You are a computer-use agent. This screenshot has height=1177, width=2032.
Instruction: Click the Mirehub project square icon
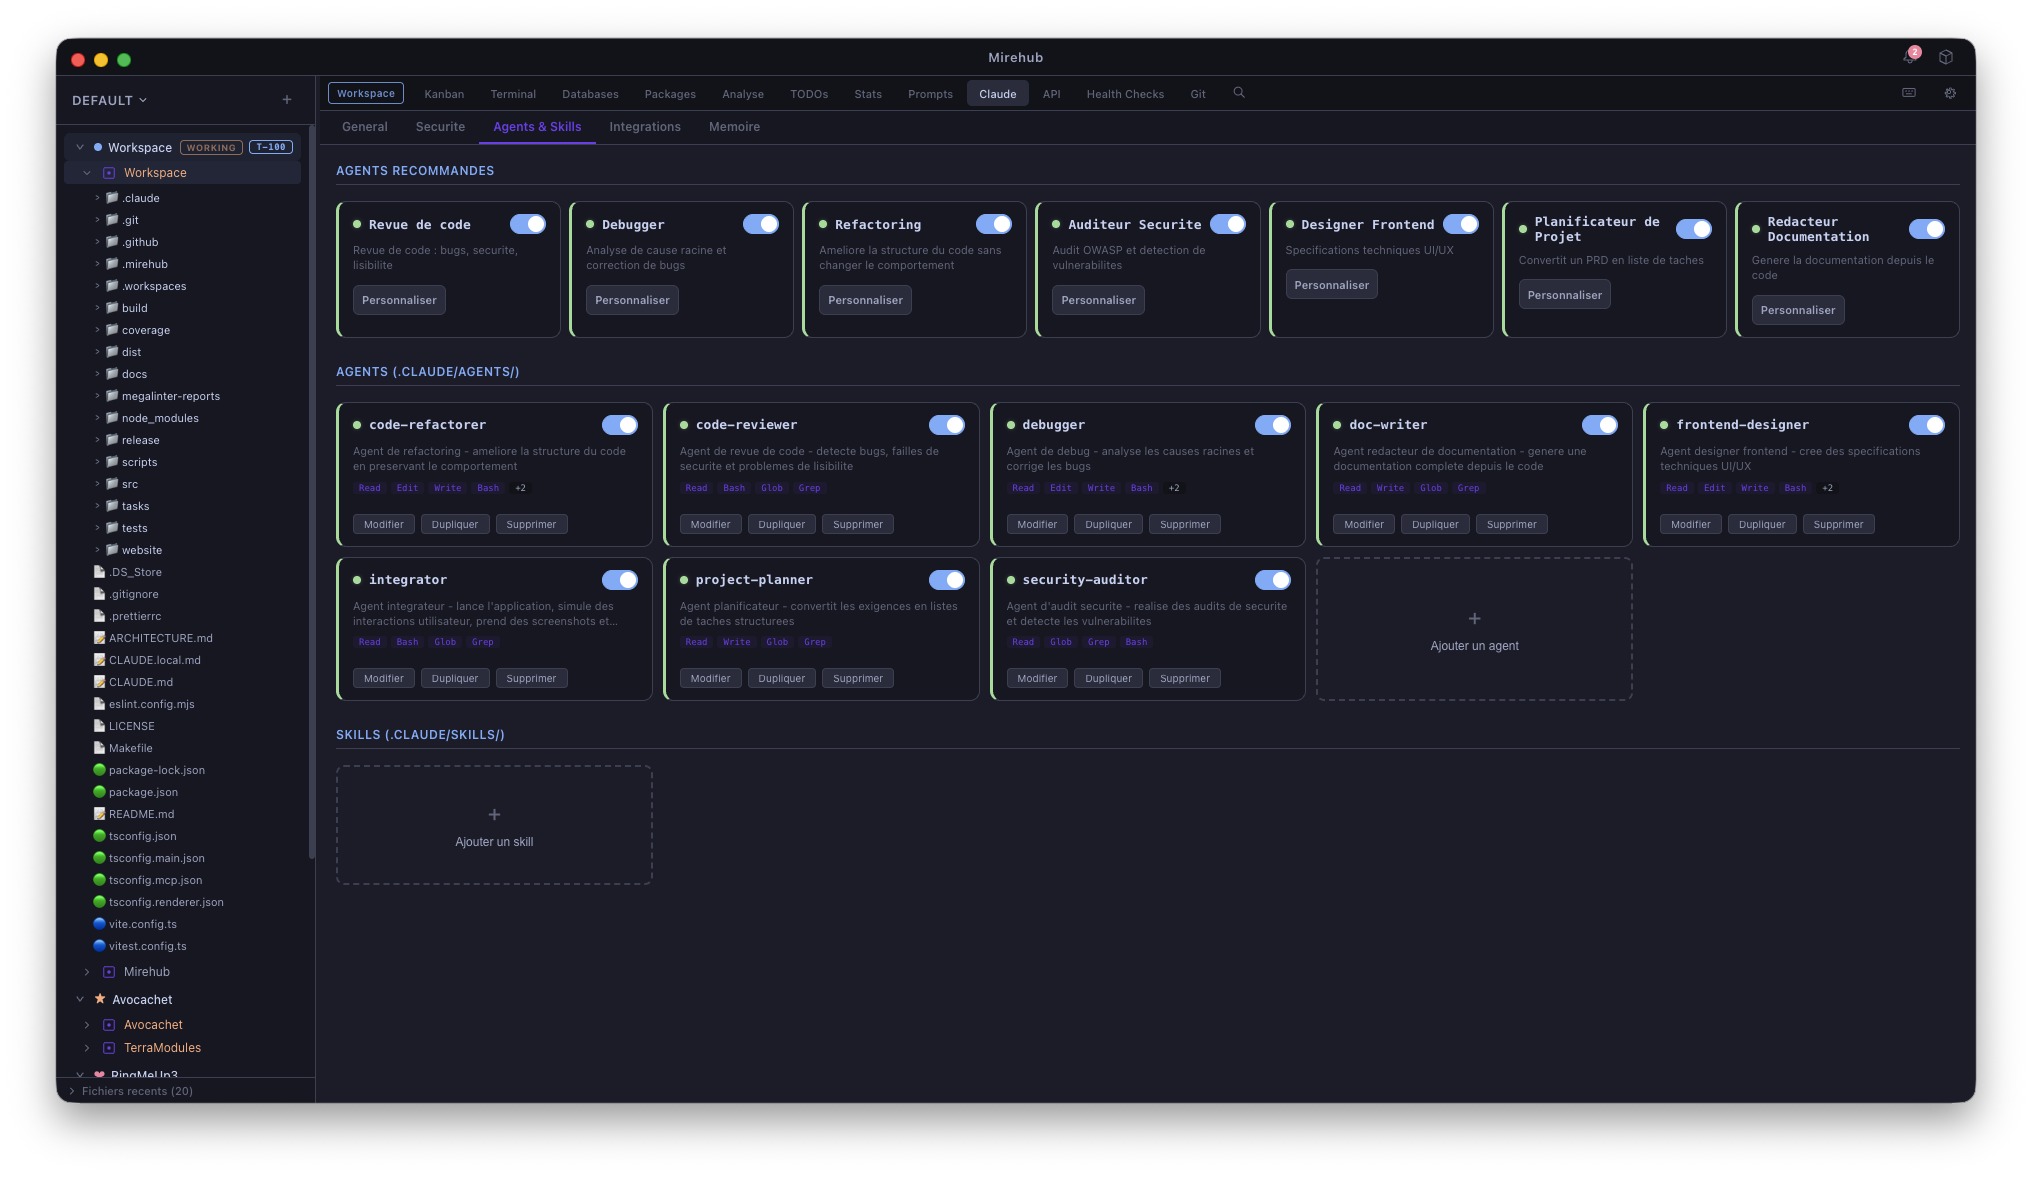[109, 972]
